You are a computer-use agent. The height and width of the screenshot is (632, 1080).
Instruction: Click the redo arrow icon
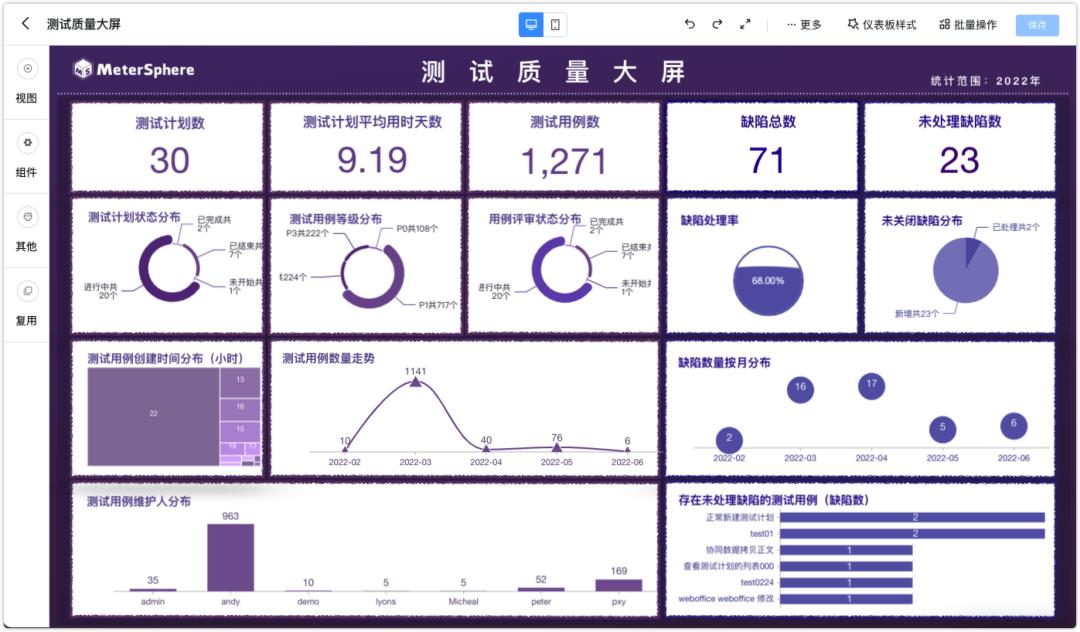pyautogui.click(x=716, y=24)
